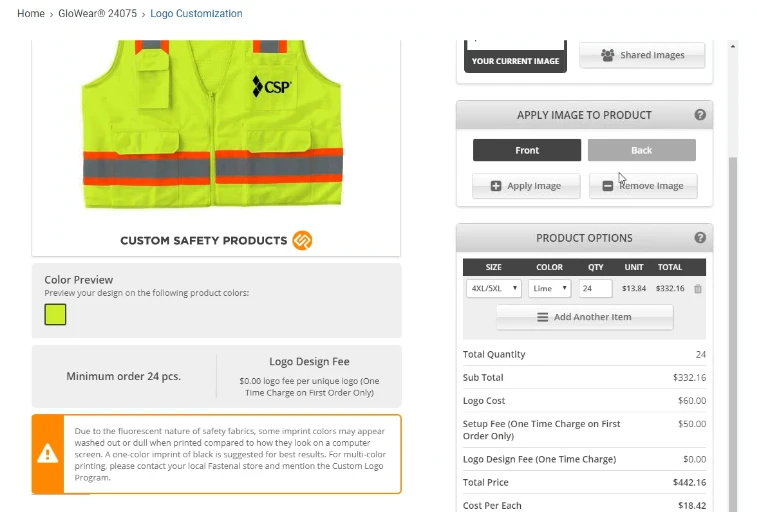757x512 pixels.
Task: Switch to the Front view tab
Action: tap(527, 150)
